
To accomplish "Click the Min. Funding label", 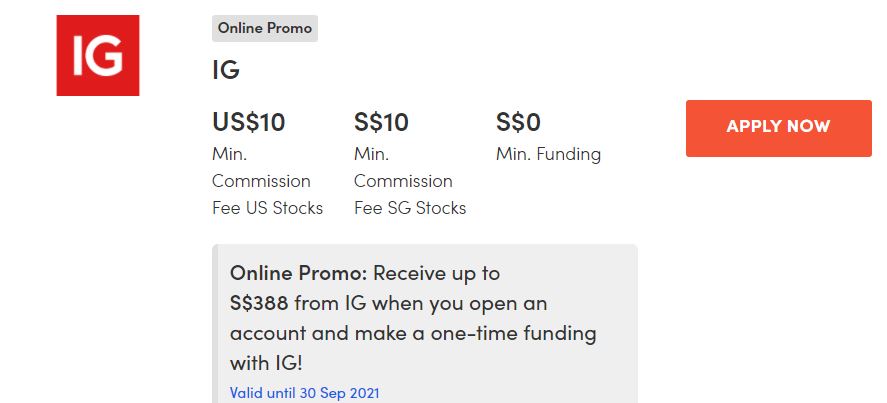I will tap(548, 154).
